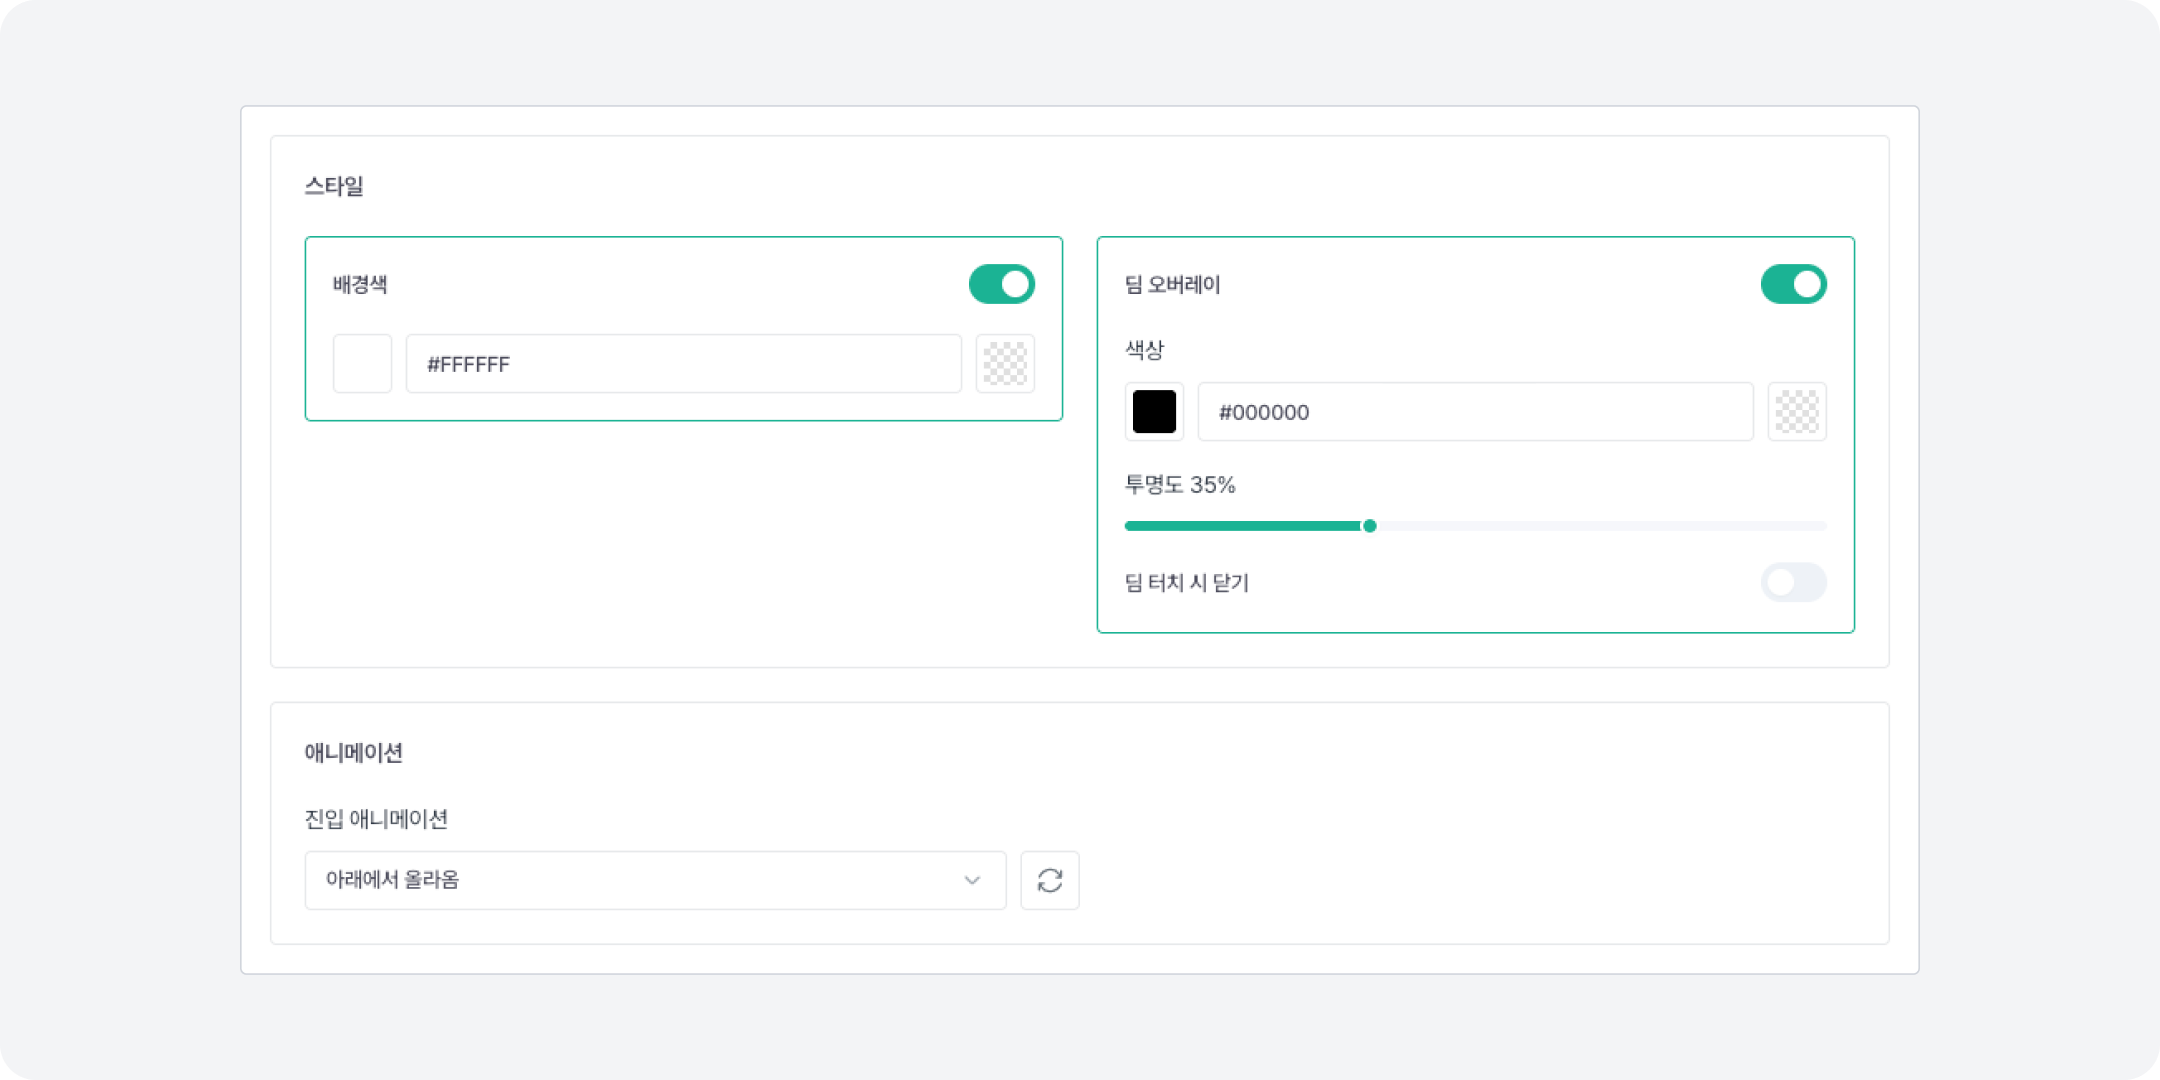Screen dimensions: 2160x1080
Task: Click the 애니메이션 section heading
Action: 354,753
